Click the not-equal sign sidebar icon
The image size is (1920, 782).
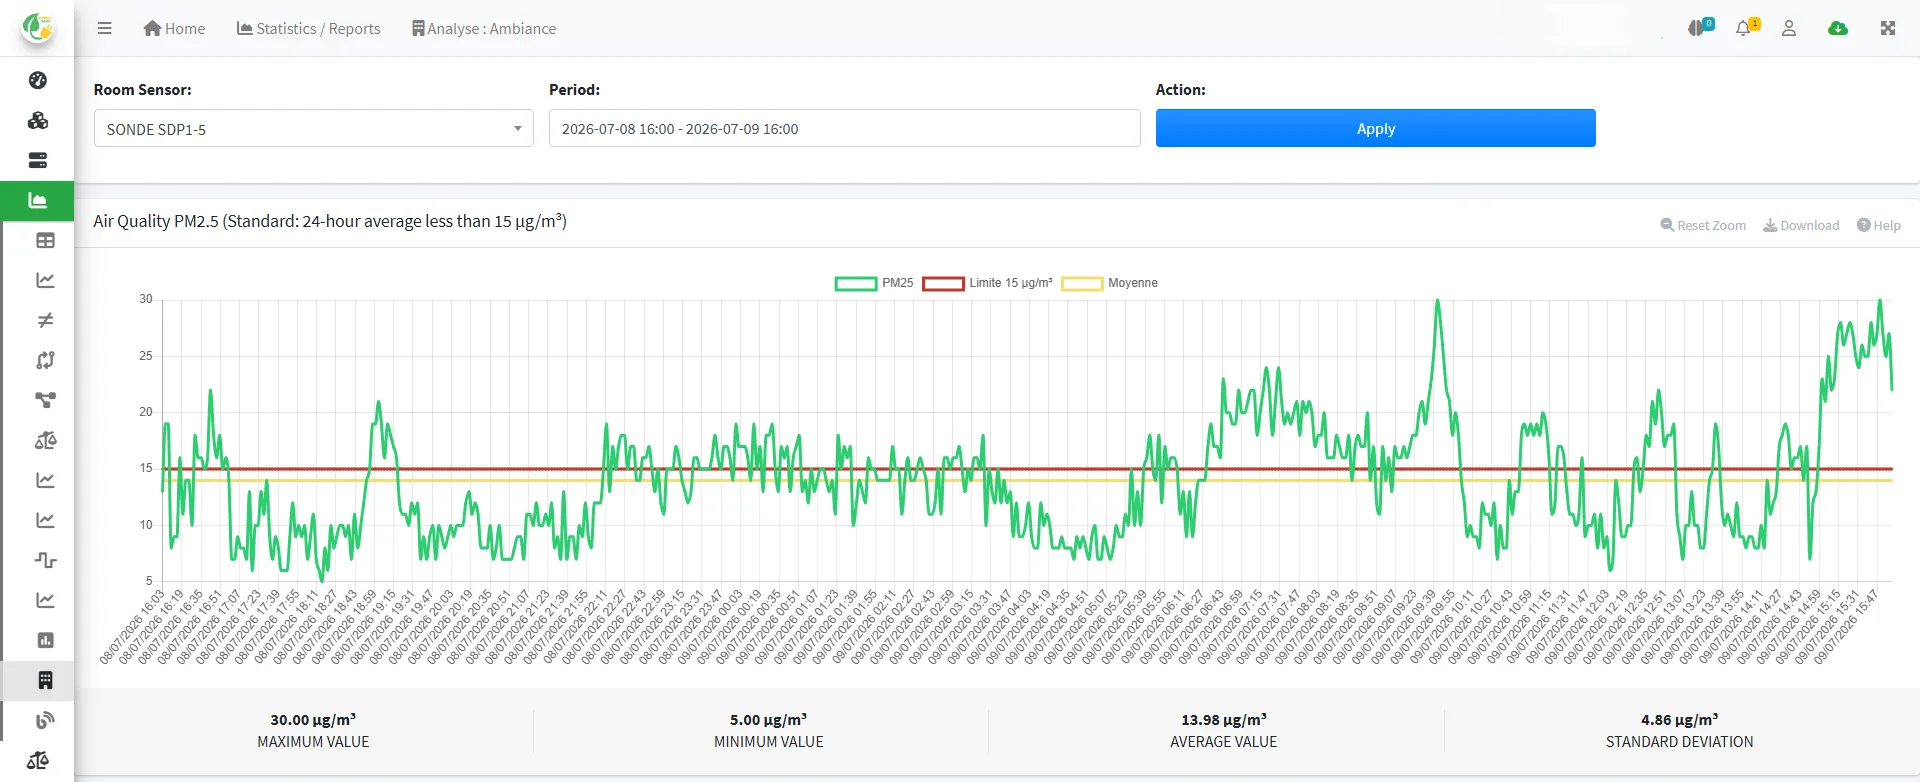pos(45,320)
